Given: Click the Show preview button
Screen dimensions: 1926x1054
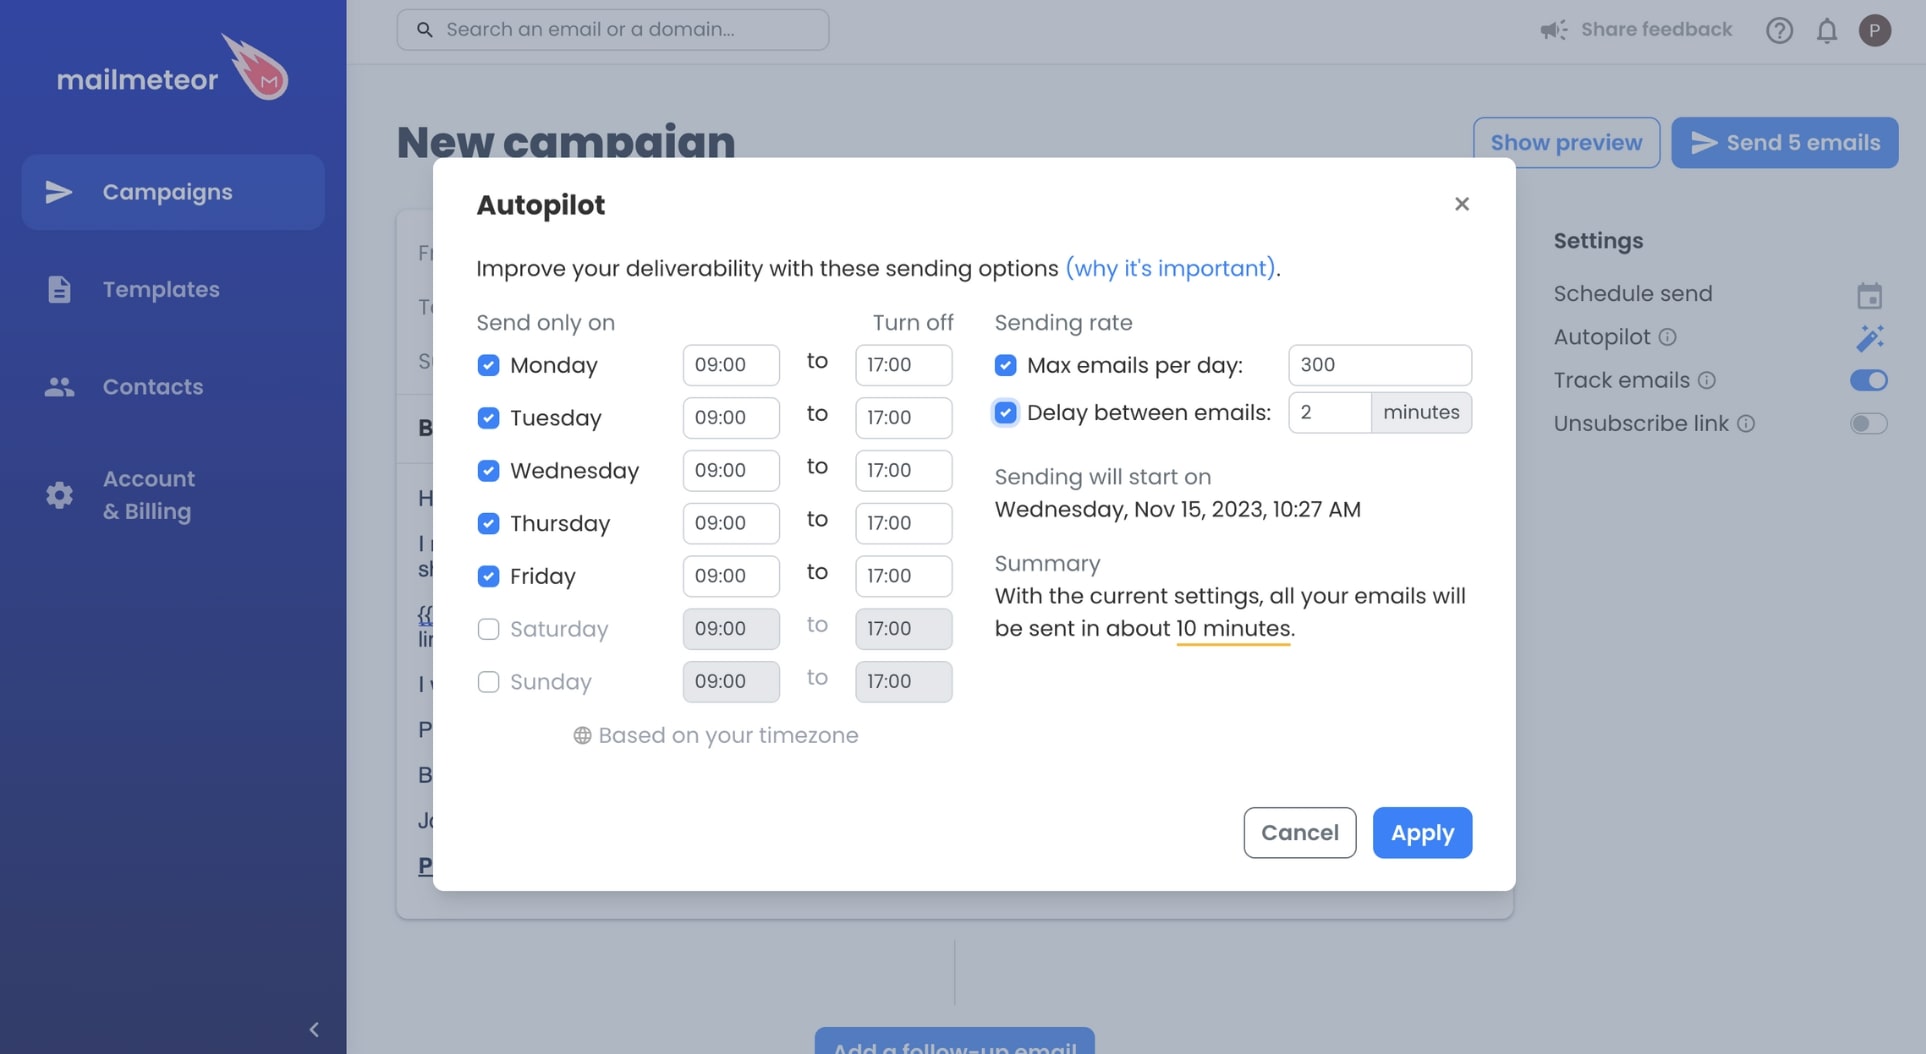Looking at the screenshot, I should 1566,142.
